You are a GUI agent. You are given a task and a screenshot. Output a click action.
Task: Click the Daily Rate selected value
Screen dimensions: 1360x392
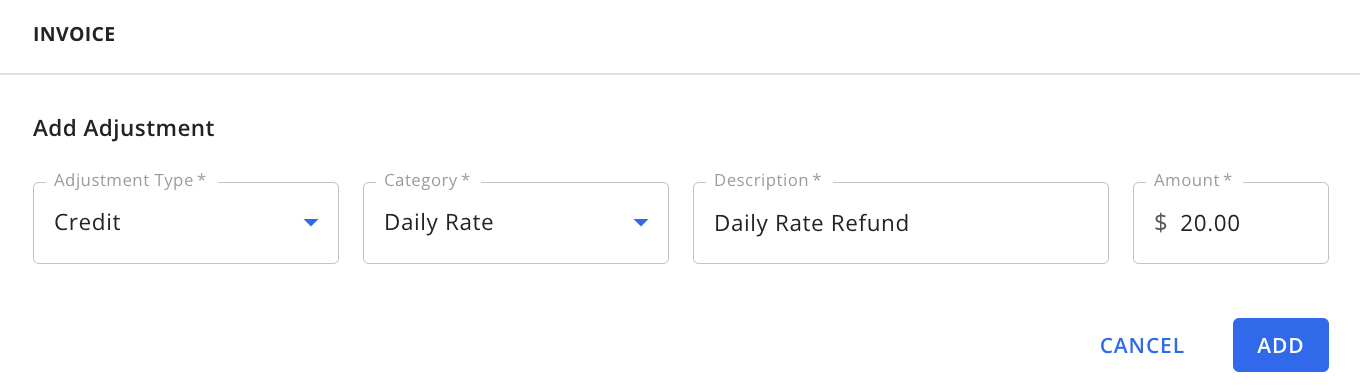pos(439,223)
